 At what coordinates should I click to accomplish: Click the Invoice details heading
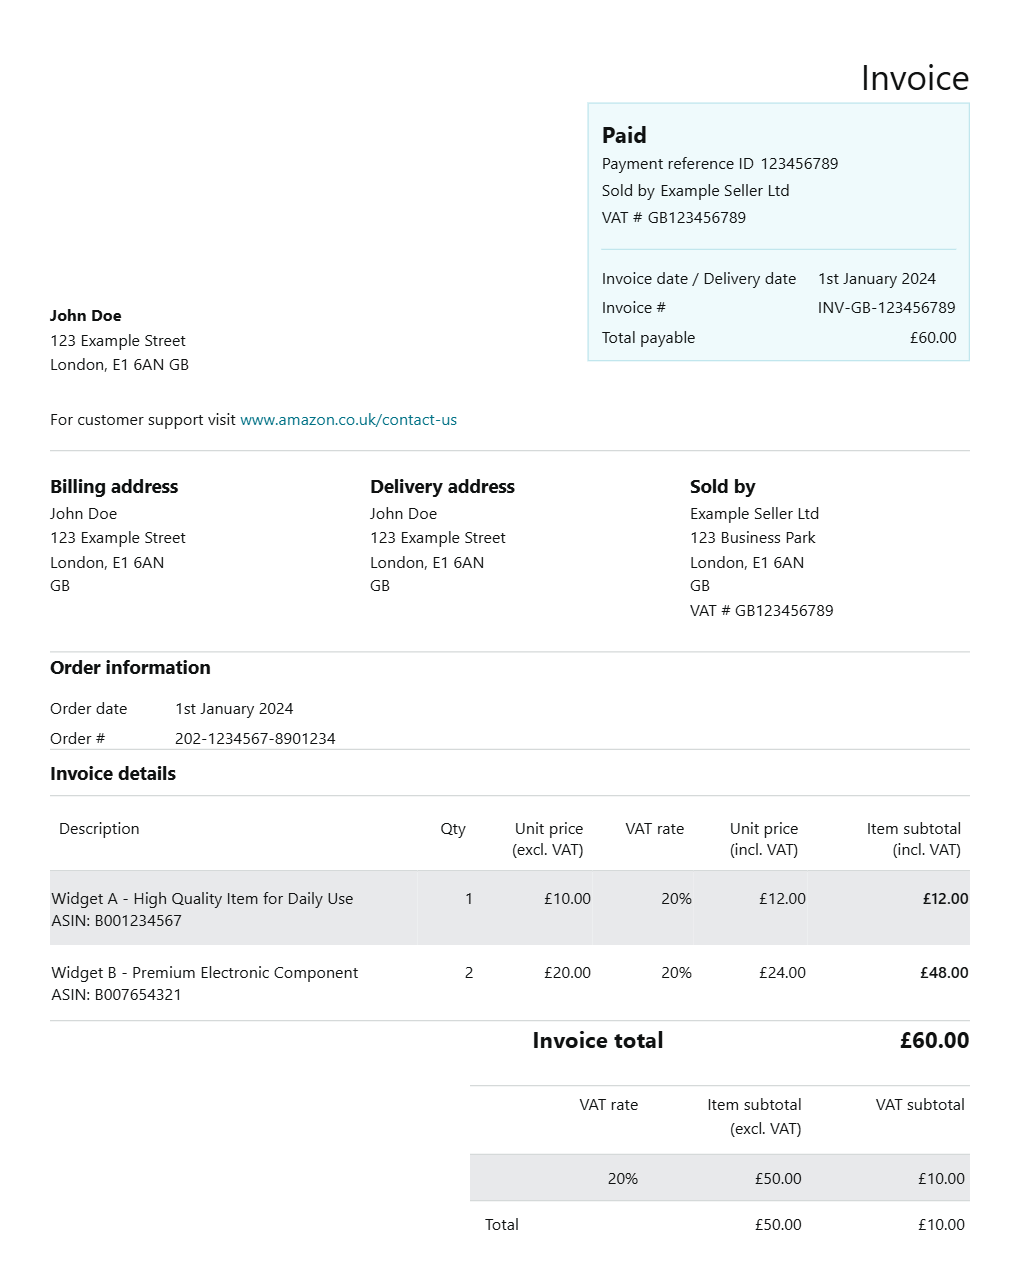(113, 774)
